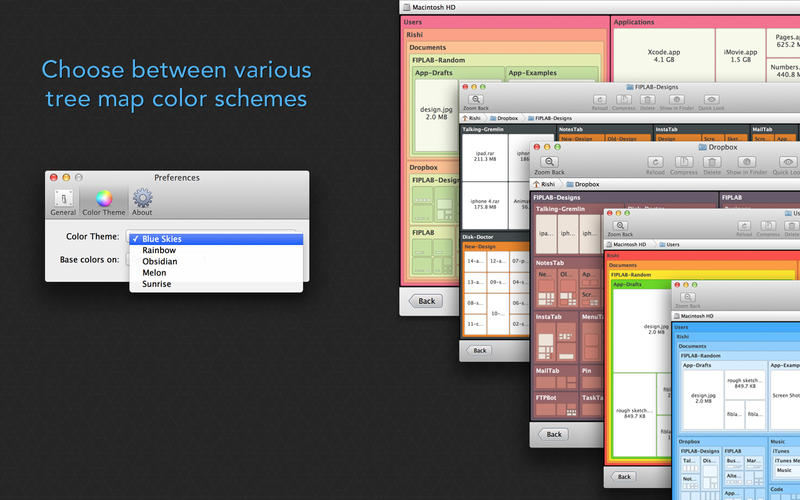The width and height of the screenshot is (800, 500).
Task: Click FIPLAB-Designs in the FIPLAB-Designs window path bar
Action: [550, 118]
